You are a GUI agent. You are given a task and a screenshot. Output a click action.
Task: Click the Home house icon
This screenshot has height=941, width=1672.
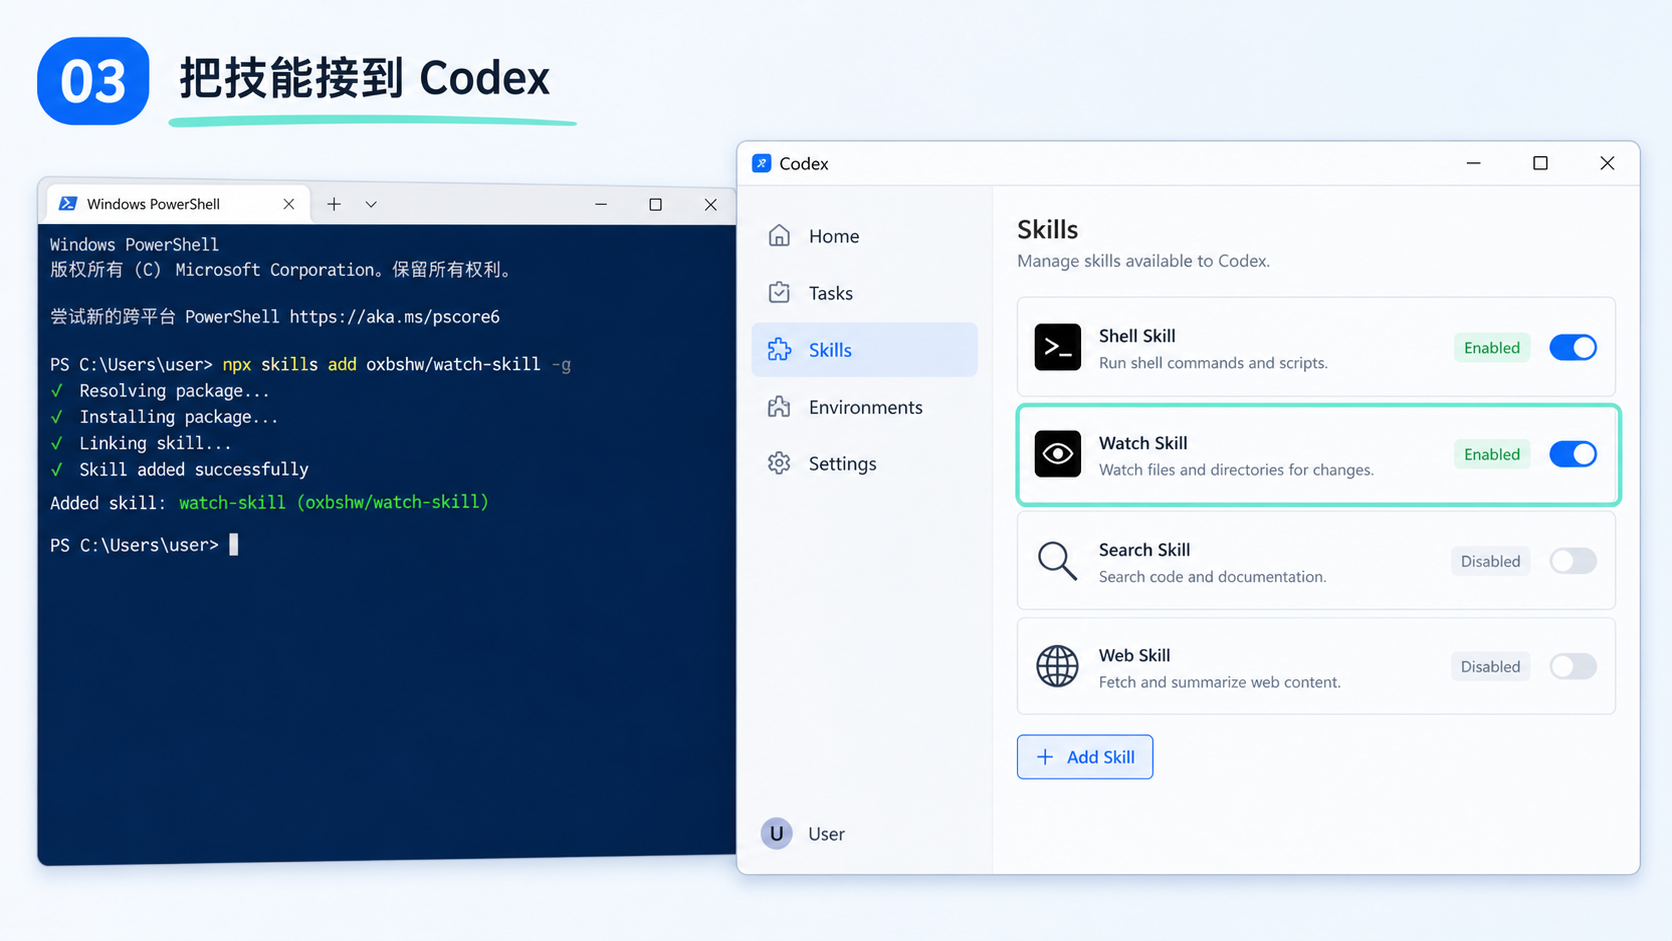click(x=779, y=236)
